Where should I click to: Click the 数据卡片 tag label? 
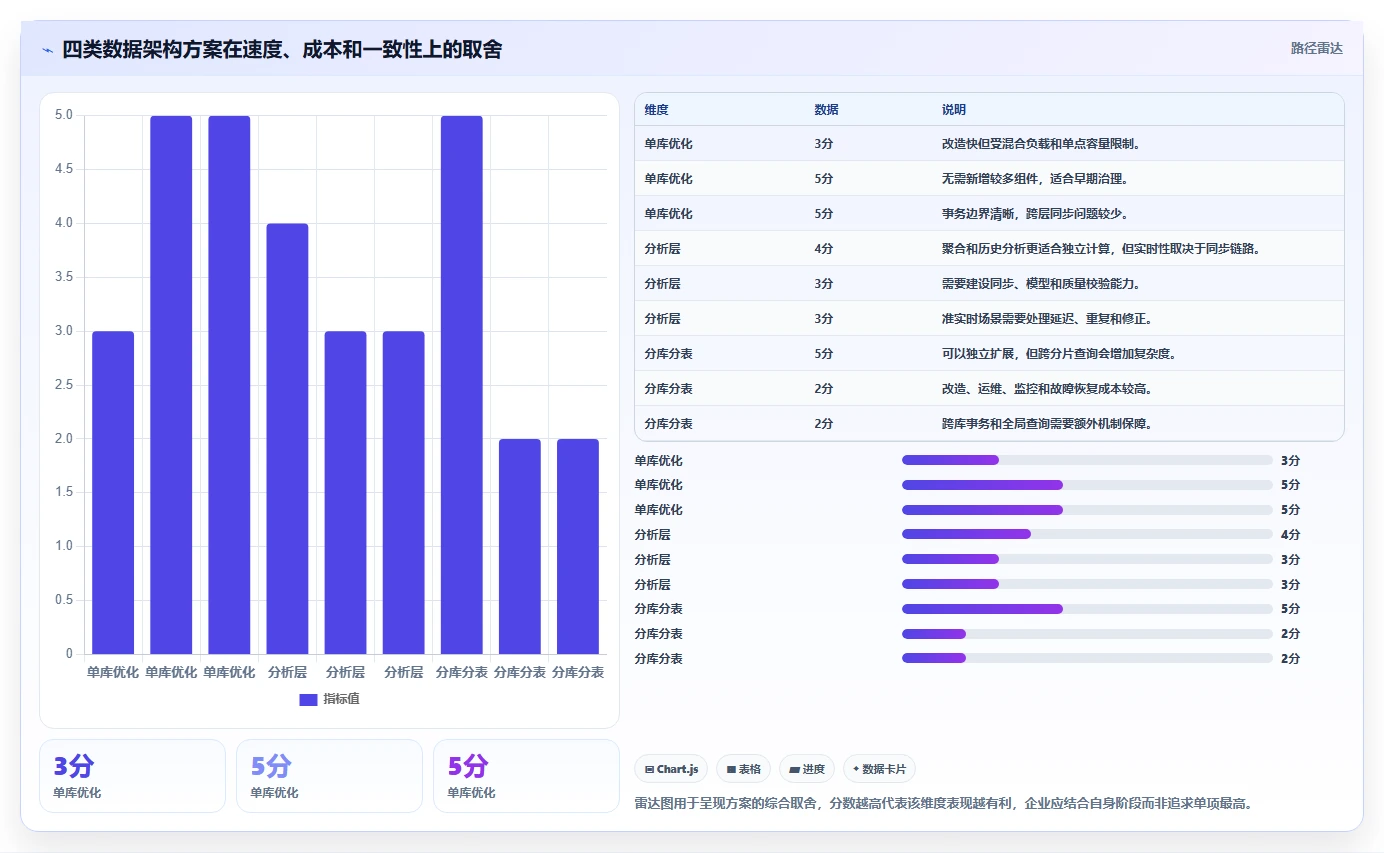coord(884,769)
